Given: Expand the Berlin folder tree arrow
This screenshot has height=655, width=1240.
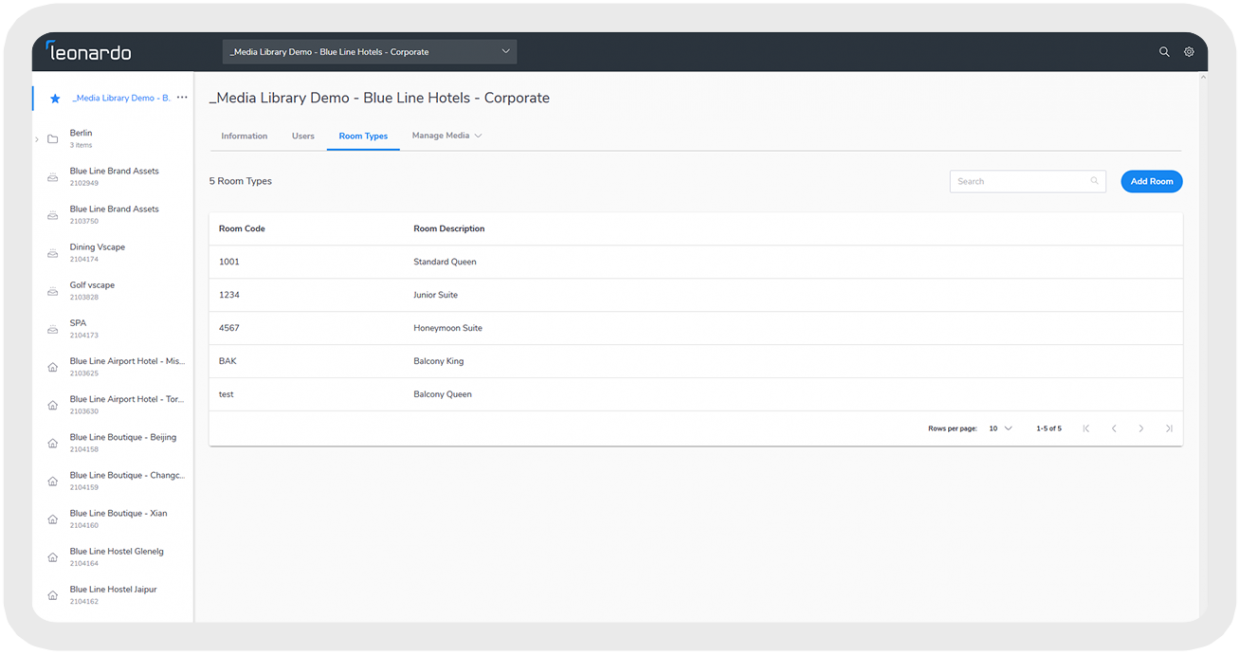Looking at the screenshot, I should coord(37,139).
